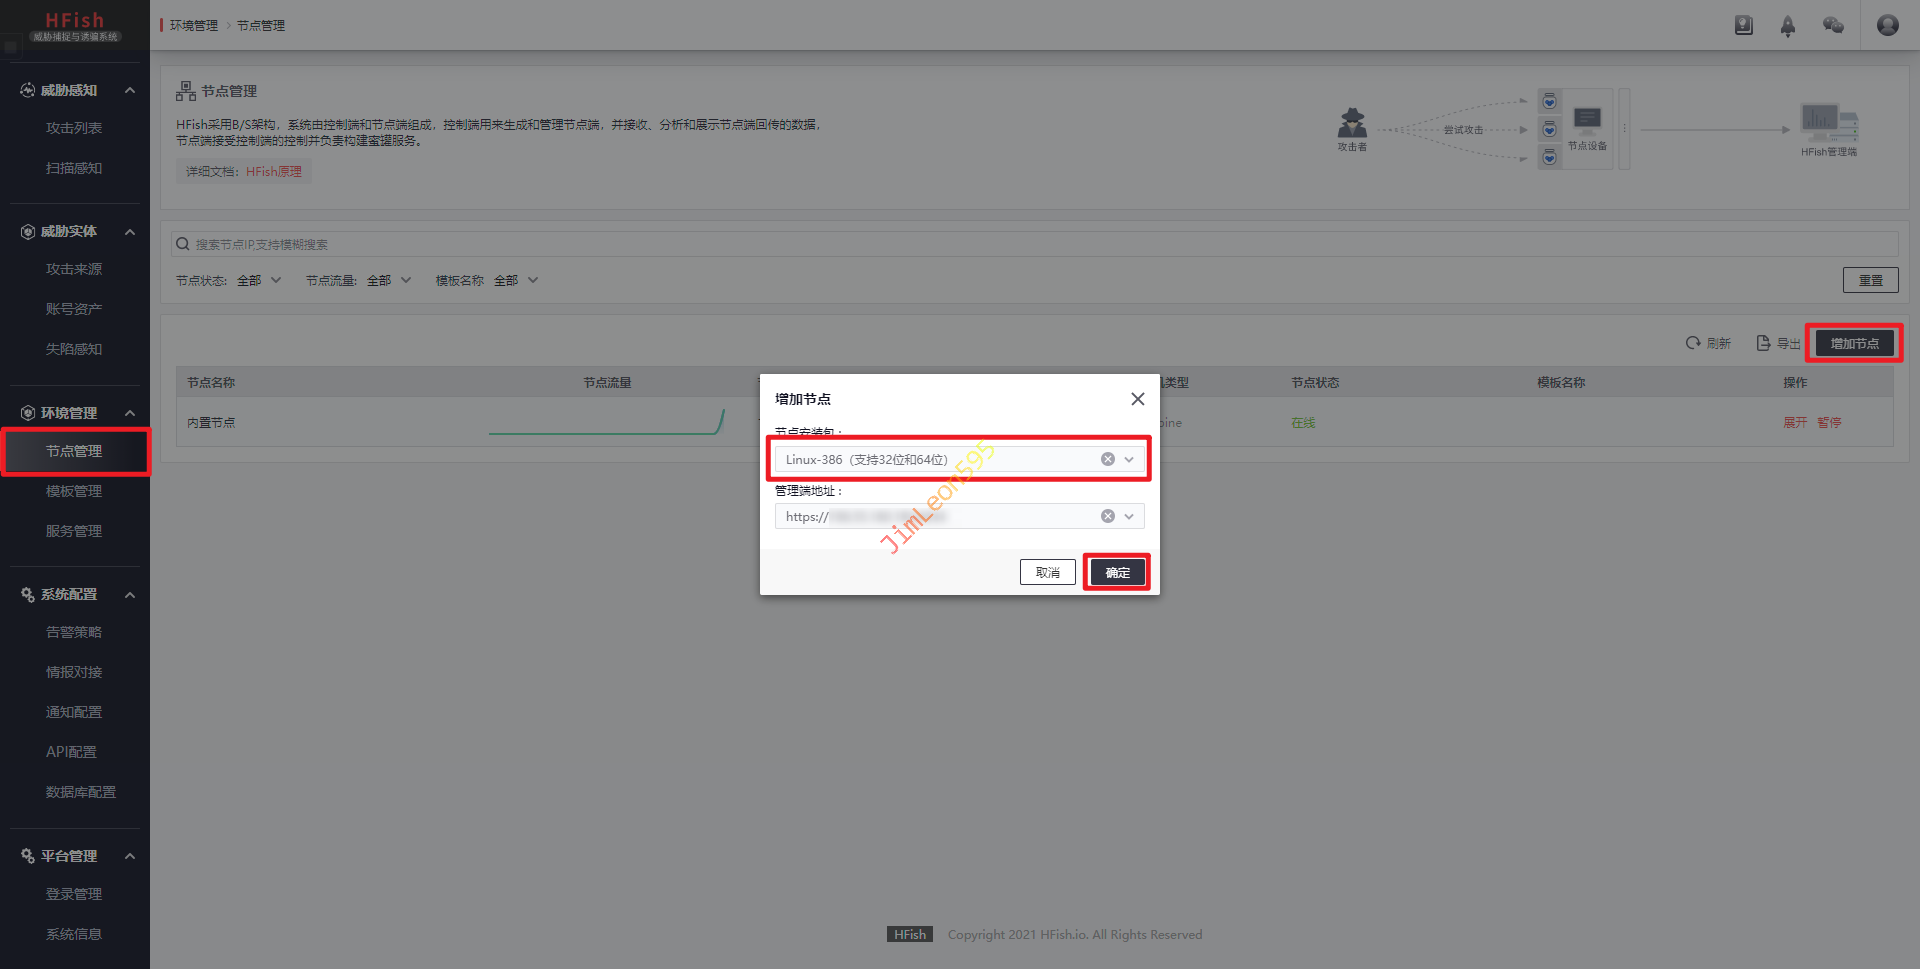The image size is (1920, 969).
Task: Expand the management address https dropdown
Action: [1129, 516]
